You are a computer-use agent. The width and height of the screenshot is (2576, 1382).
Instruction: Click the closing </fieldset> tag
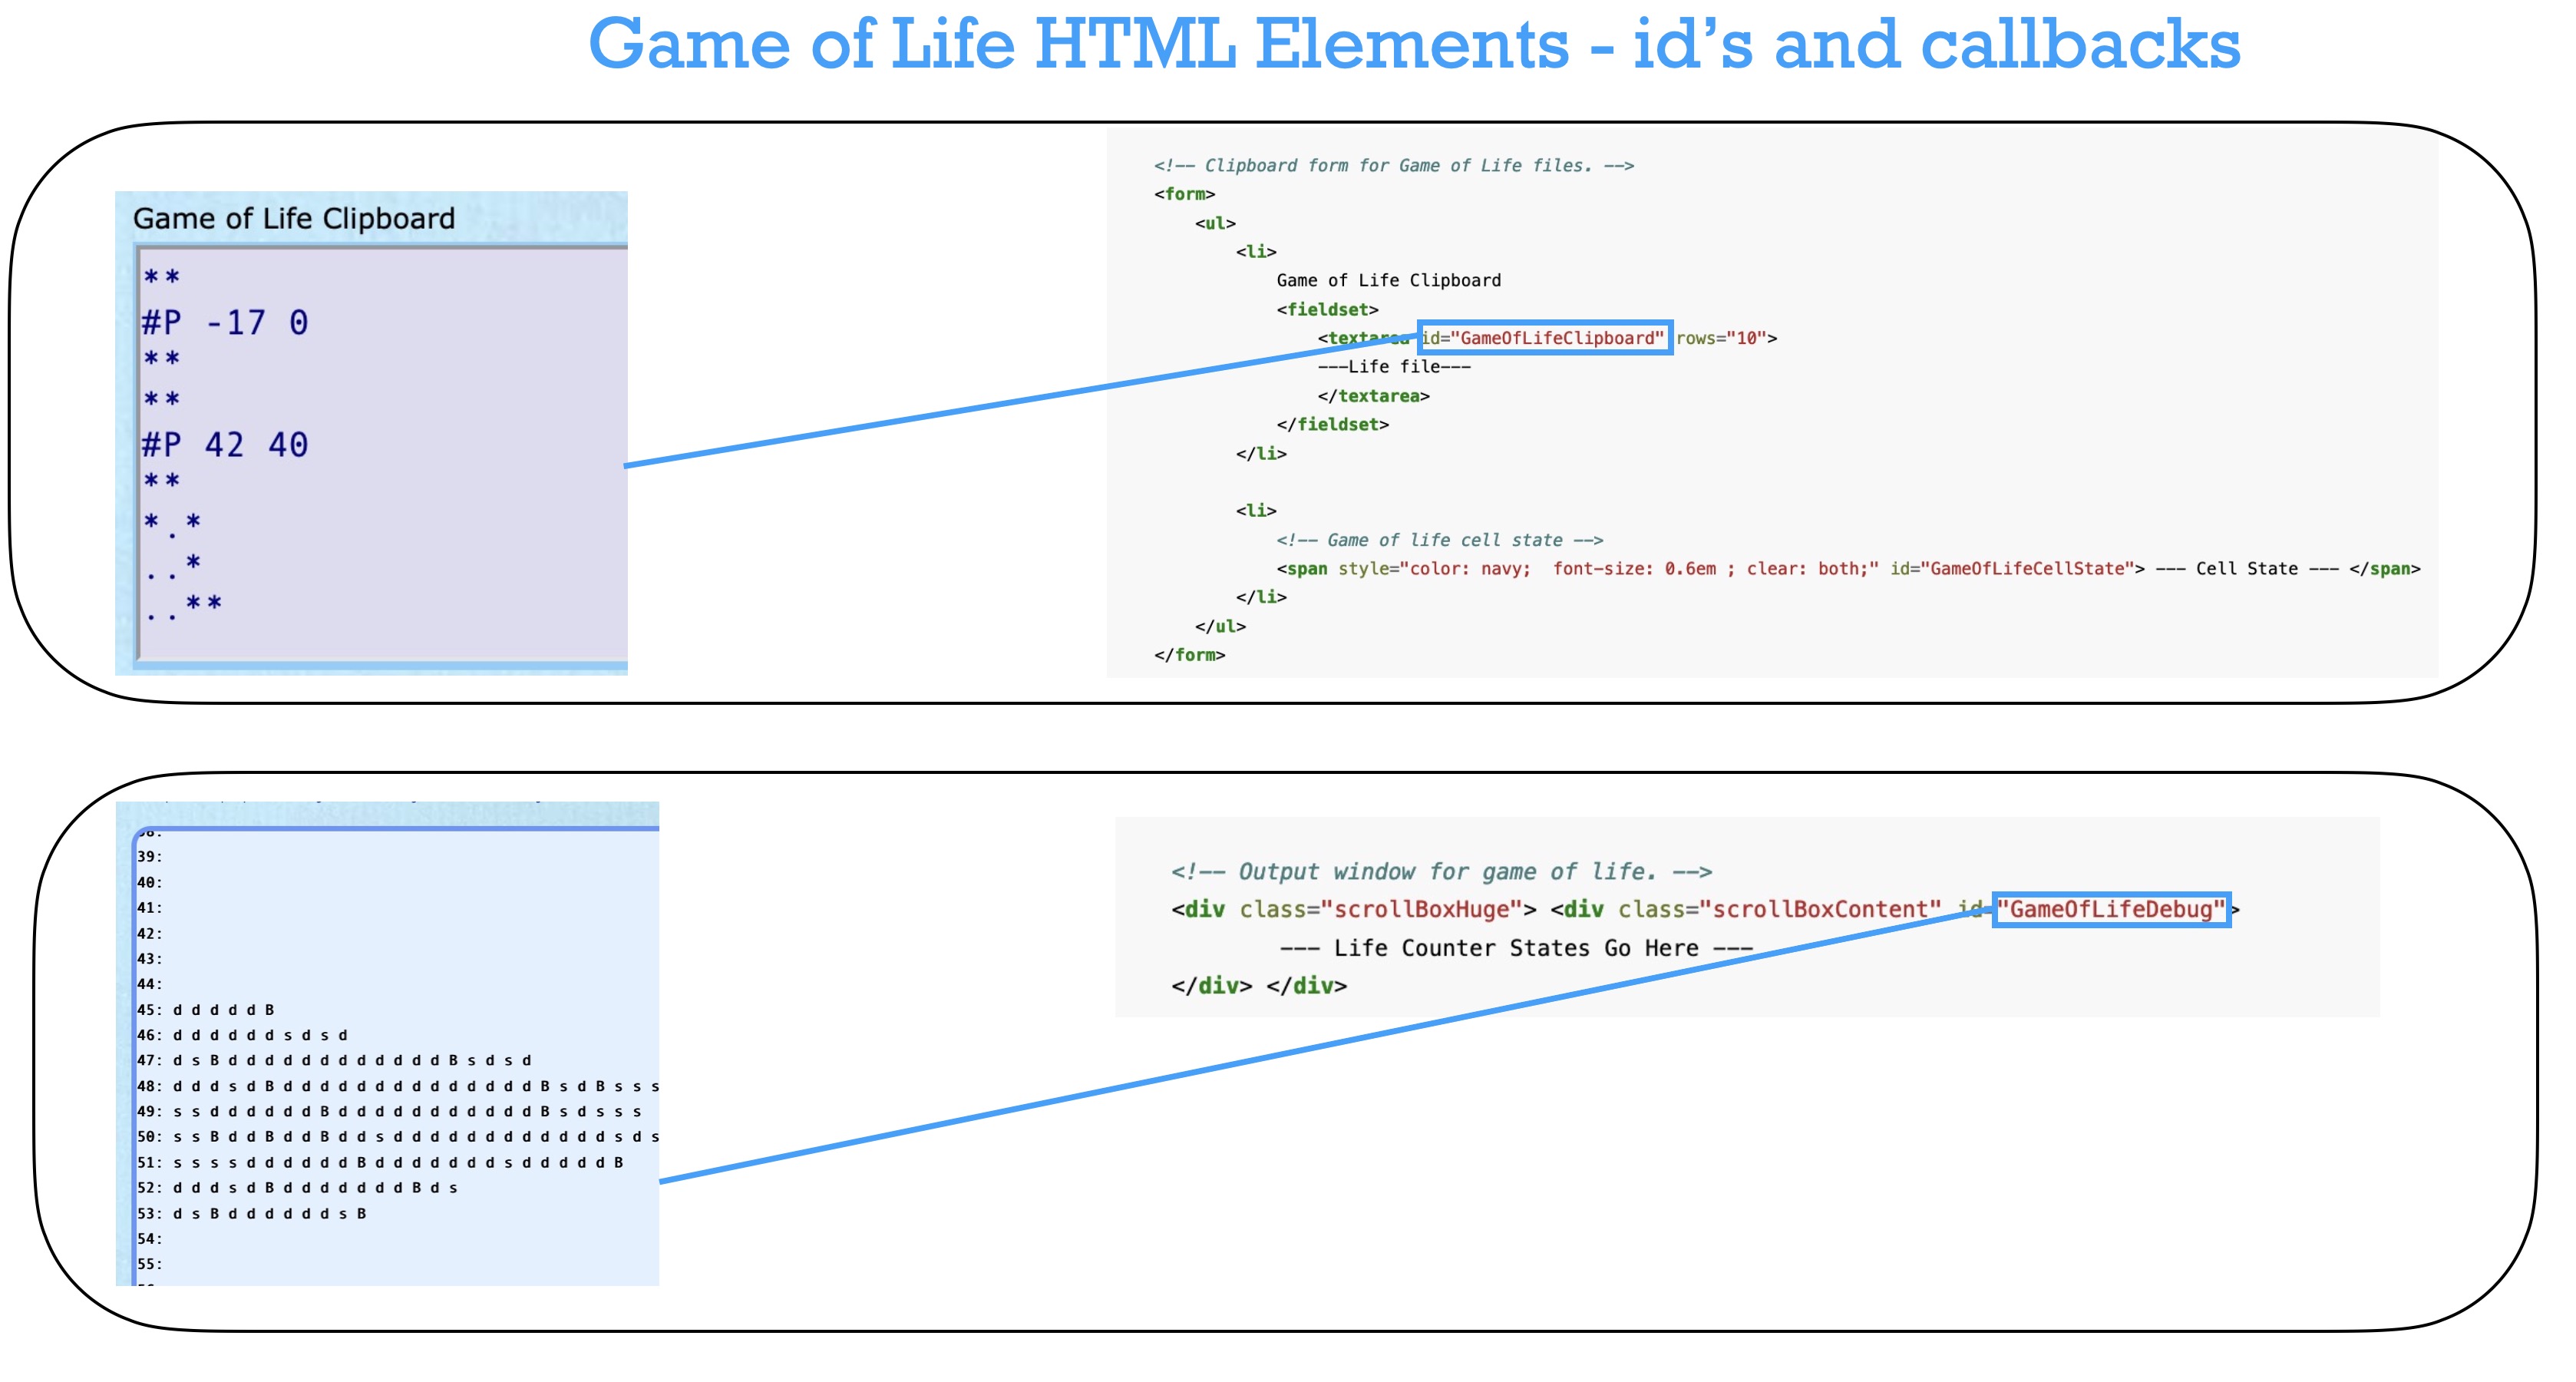[x=1332, y=424]
